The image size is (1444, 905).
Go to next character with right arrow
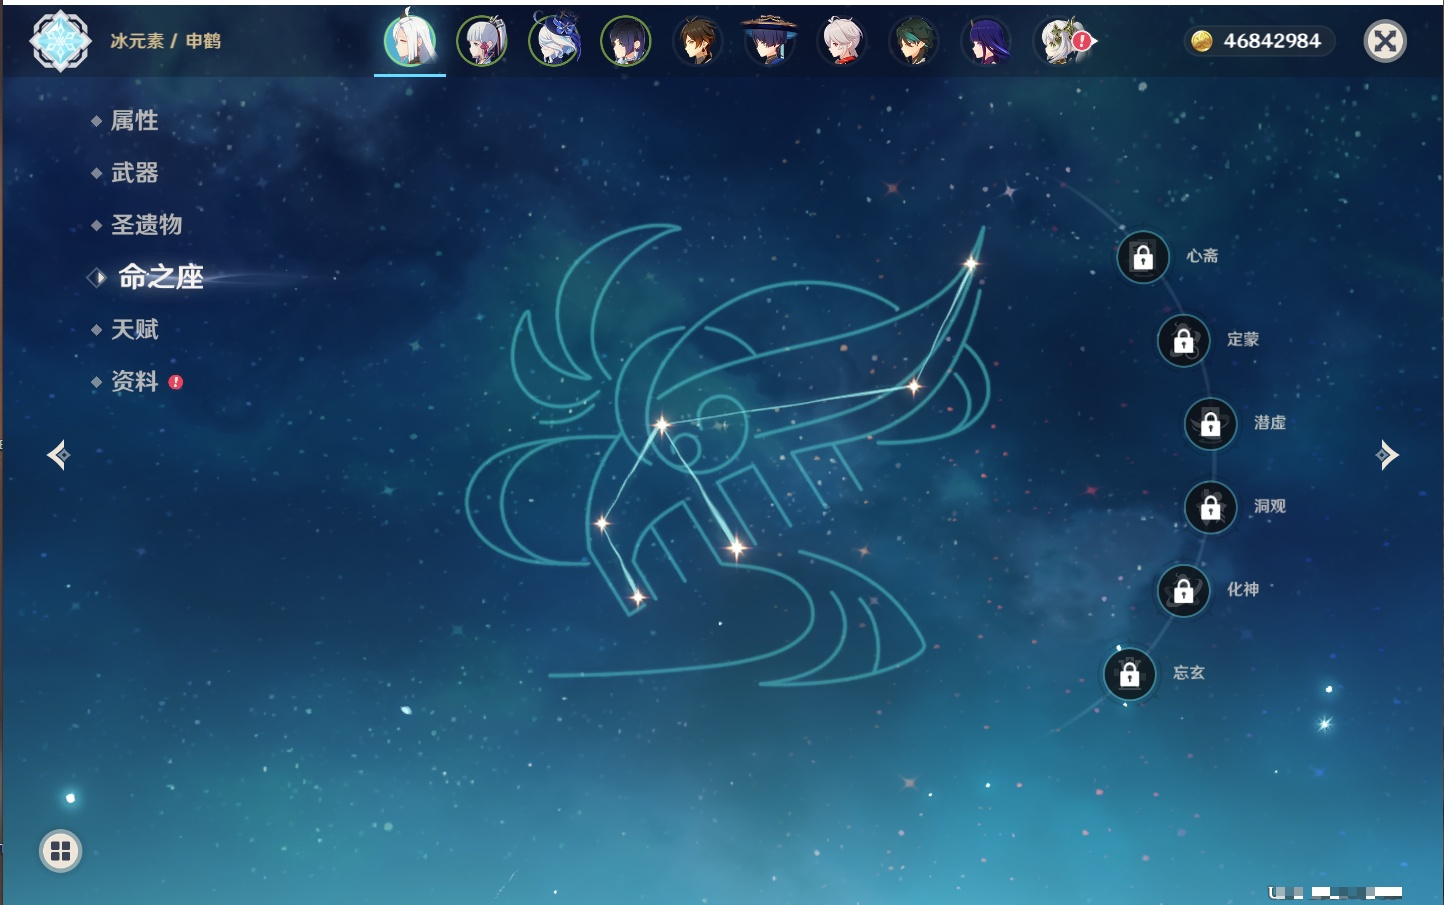coord(1387,455)
